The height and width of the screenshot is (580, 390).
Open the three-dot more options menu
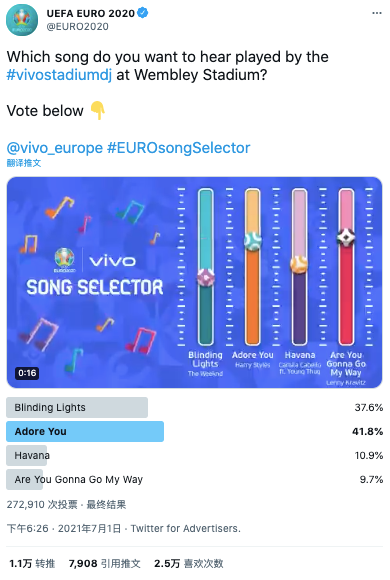coord(377,13)
